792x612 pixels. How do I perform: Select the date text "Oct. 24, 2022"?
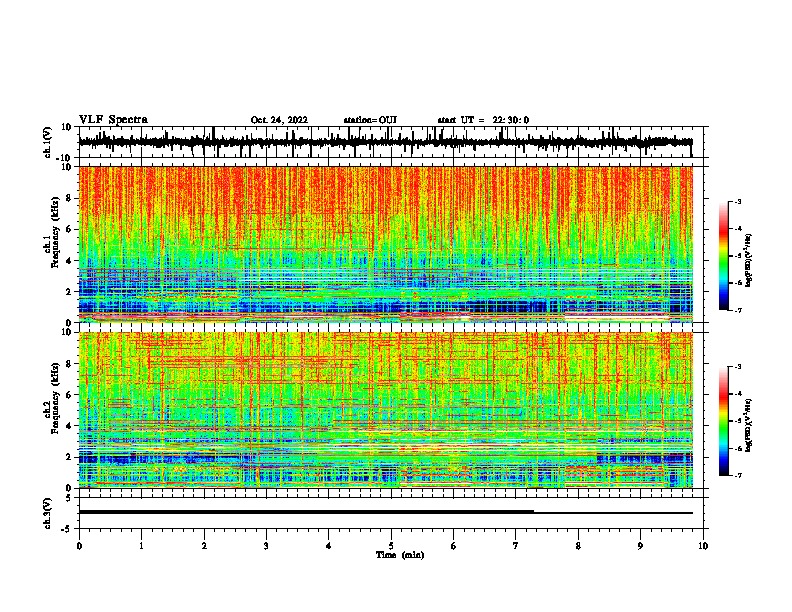279,120
